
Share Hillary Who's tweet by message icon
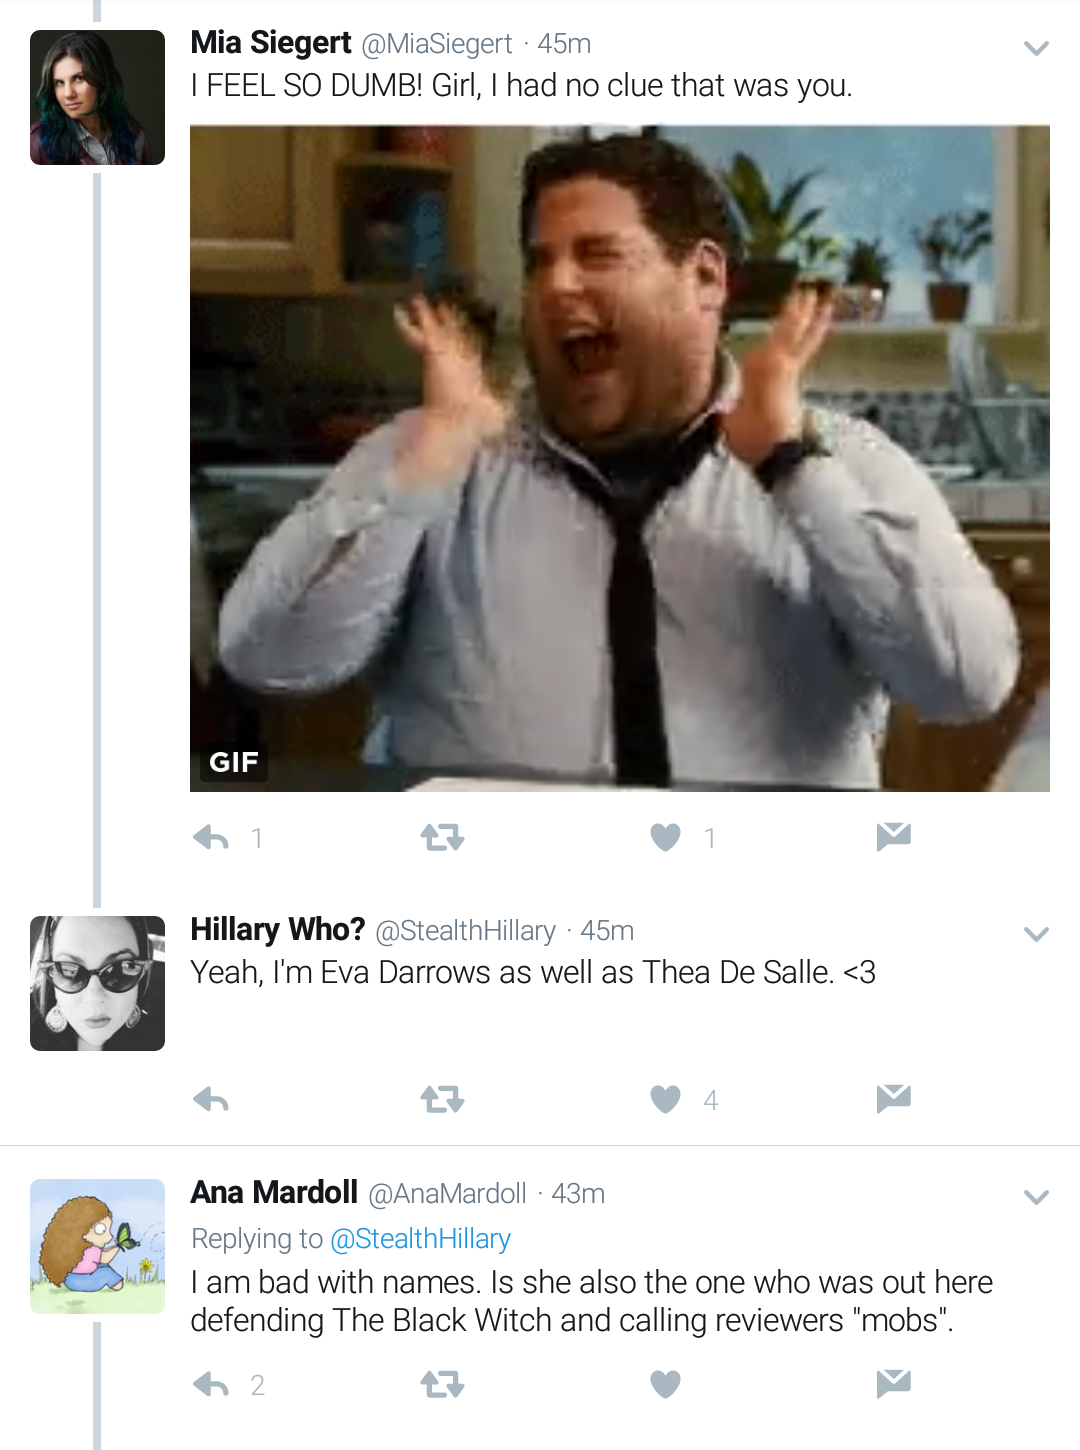click(893, 1099)
